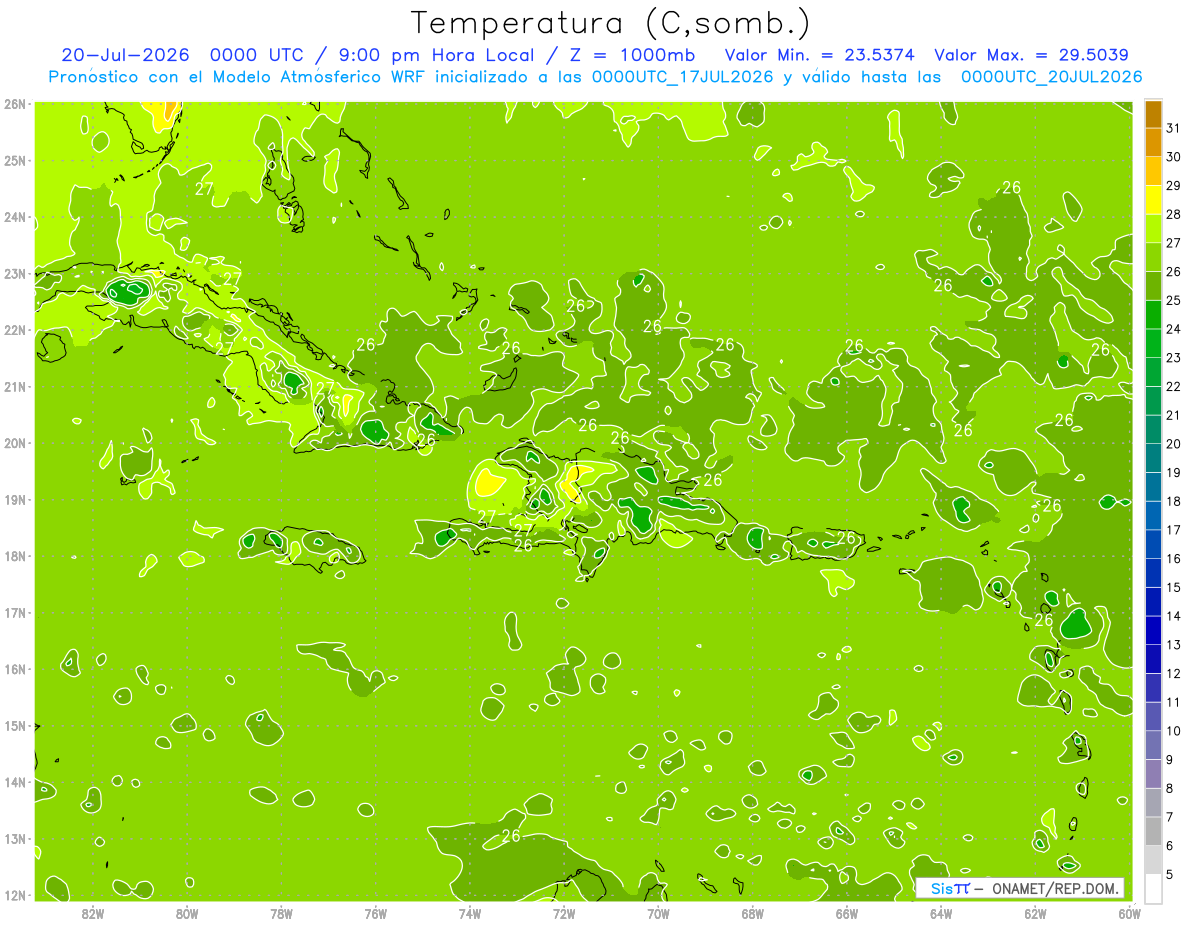Click the brown swatch above legend value 31

click(x=1153, y=114)
